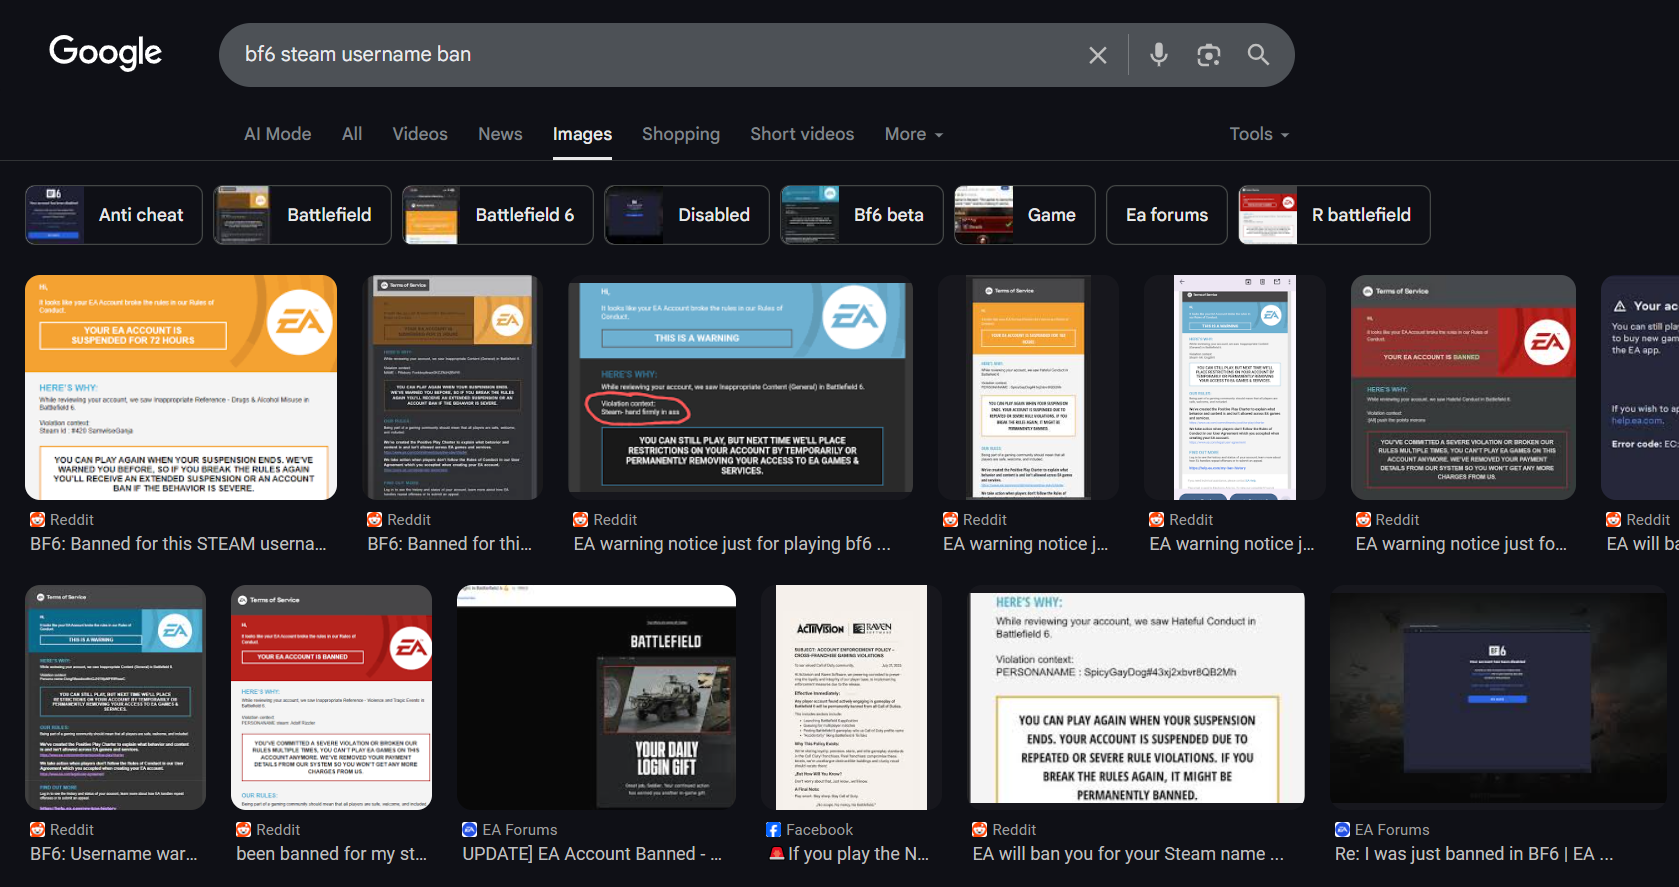Click Reddit icon above 'EA warning notice just for playing'

pos(581,520)
